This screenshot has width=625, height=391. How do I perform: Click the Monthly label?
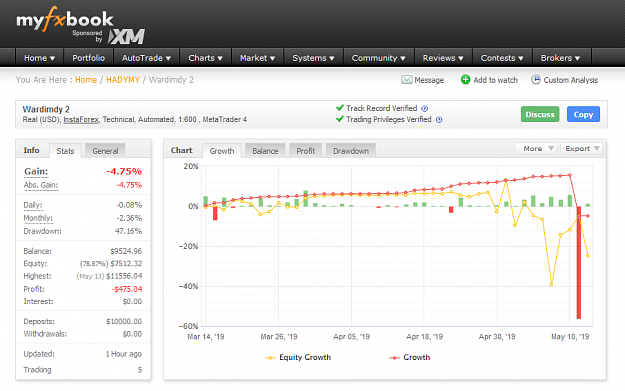click(38, 218)
